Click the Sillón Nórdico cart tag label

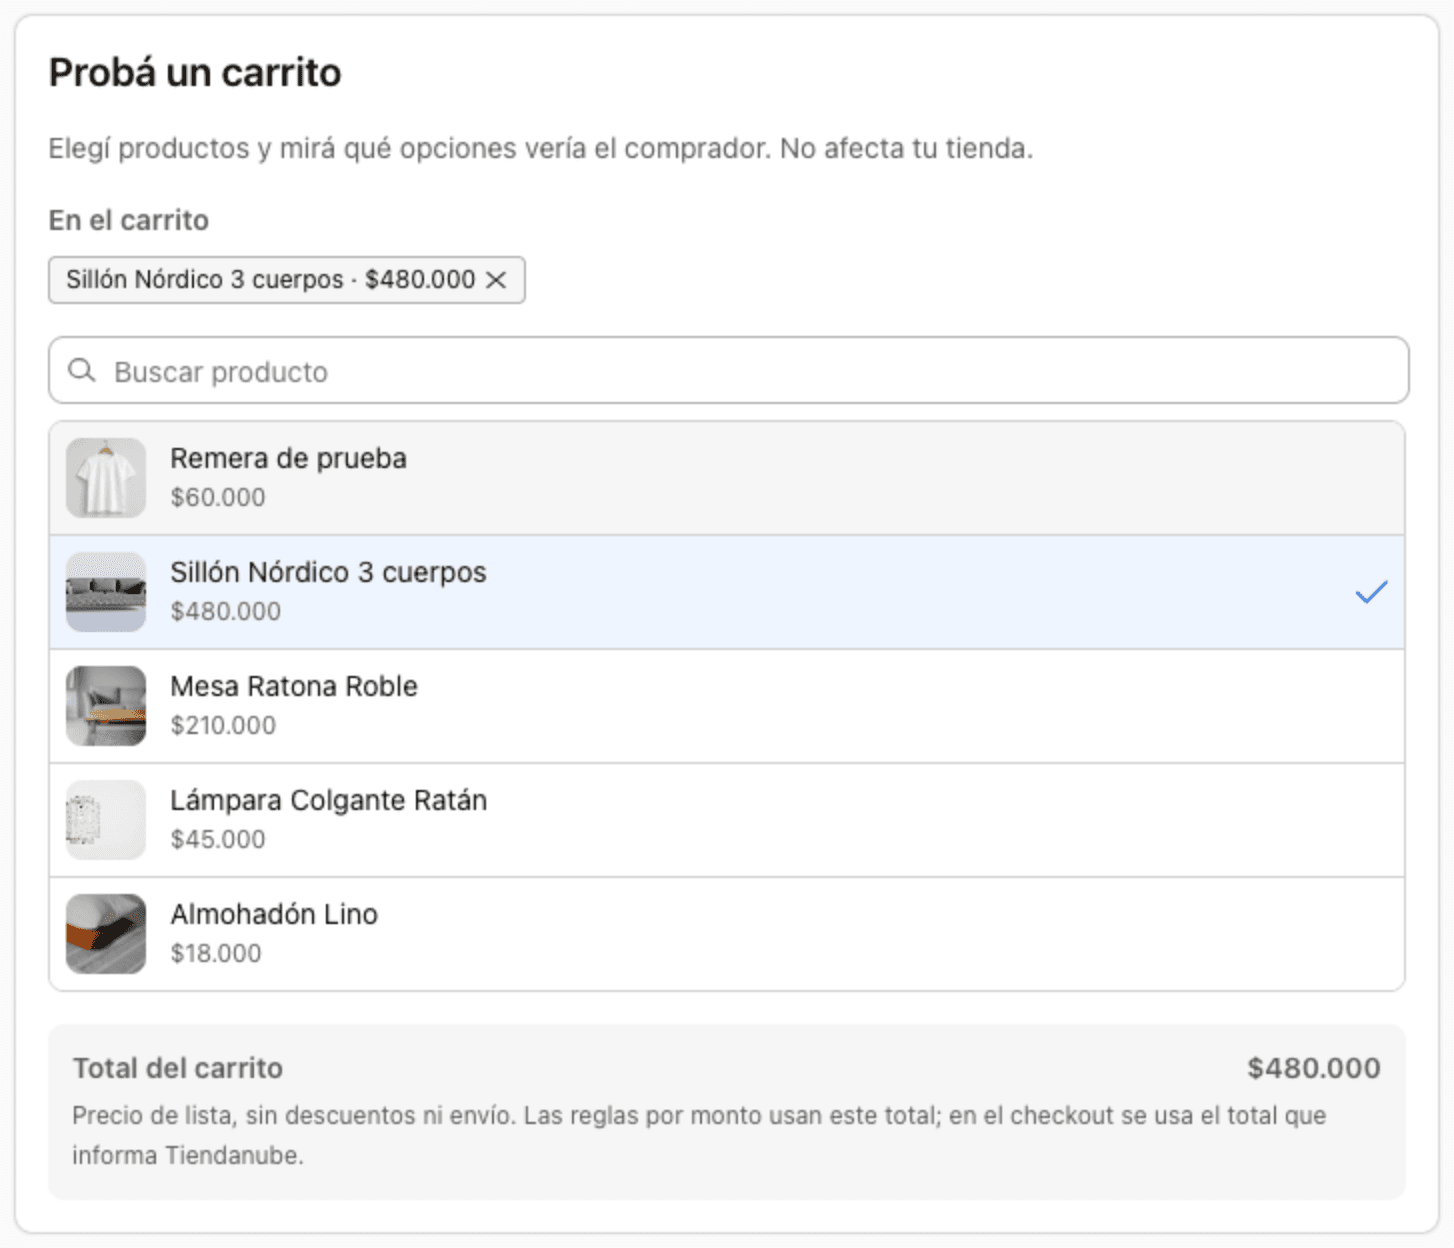270,280
